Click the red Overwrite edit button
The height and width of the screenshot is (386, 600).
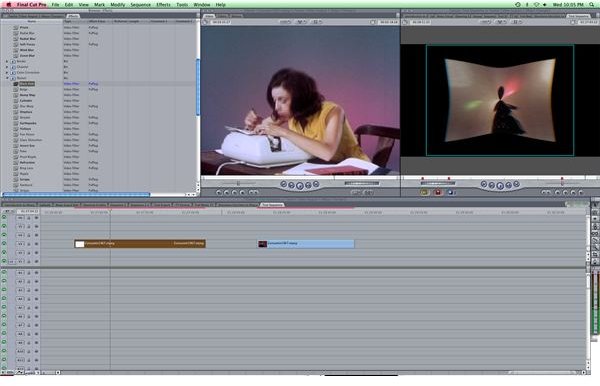tap(438, 192)
